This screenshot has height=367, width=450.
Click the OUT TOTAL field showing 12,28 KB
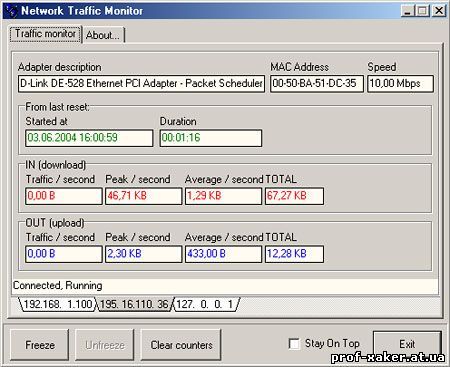294,254
